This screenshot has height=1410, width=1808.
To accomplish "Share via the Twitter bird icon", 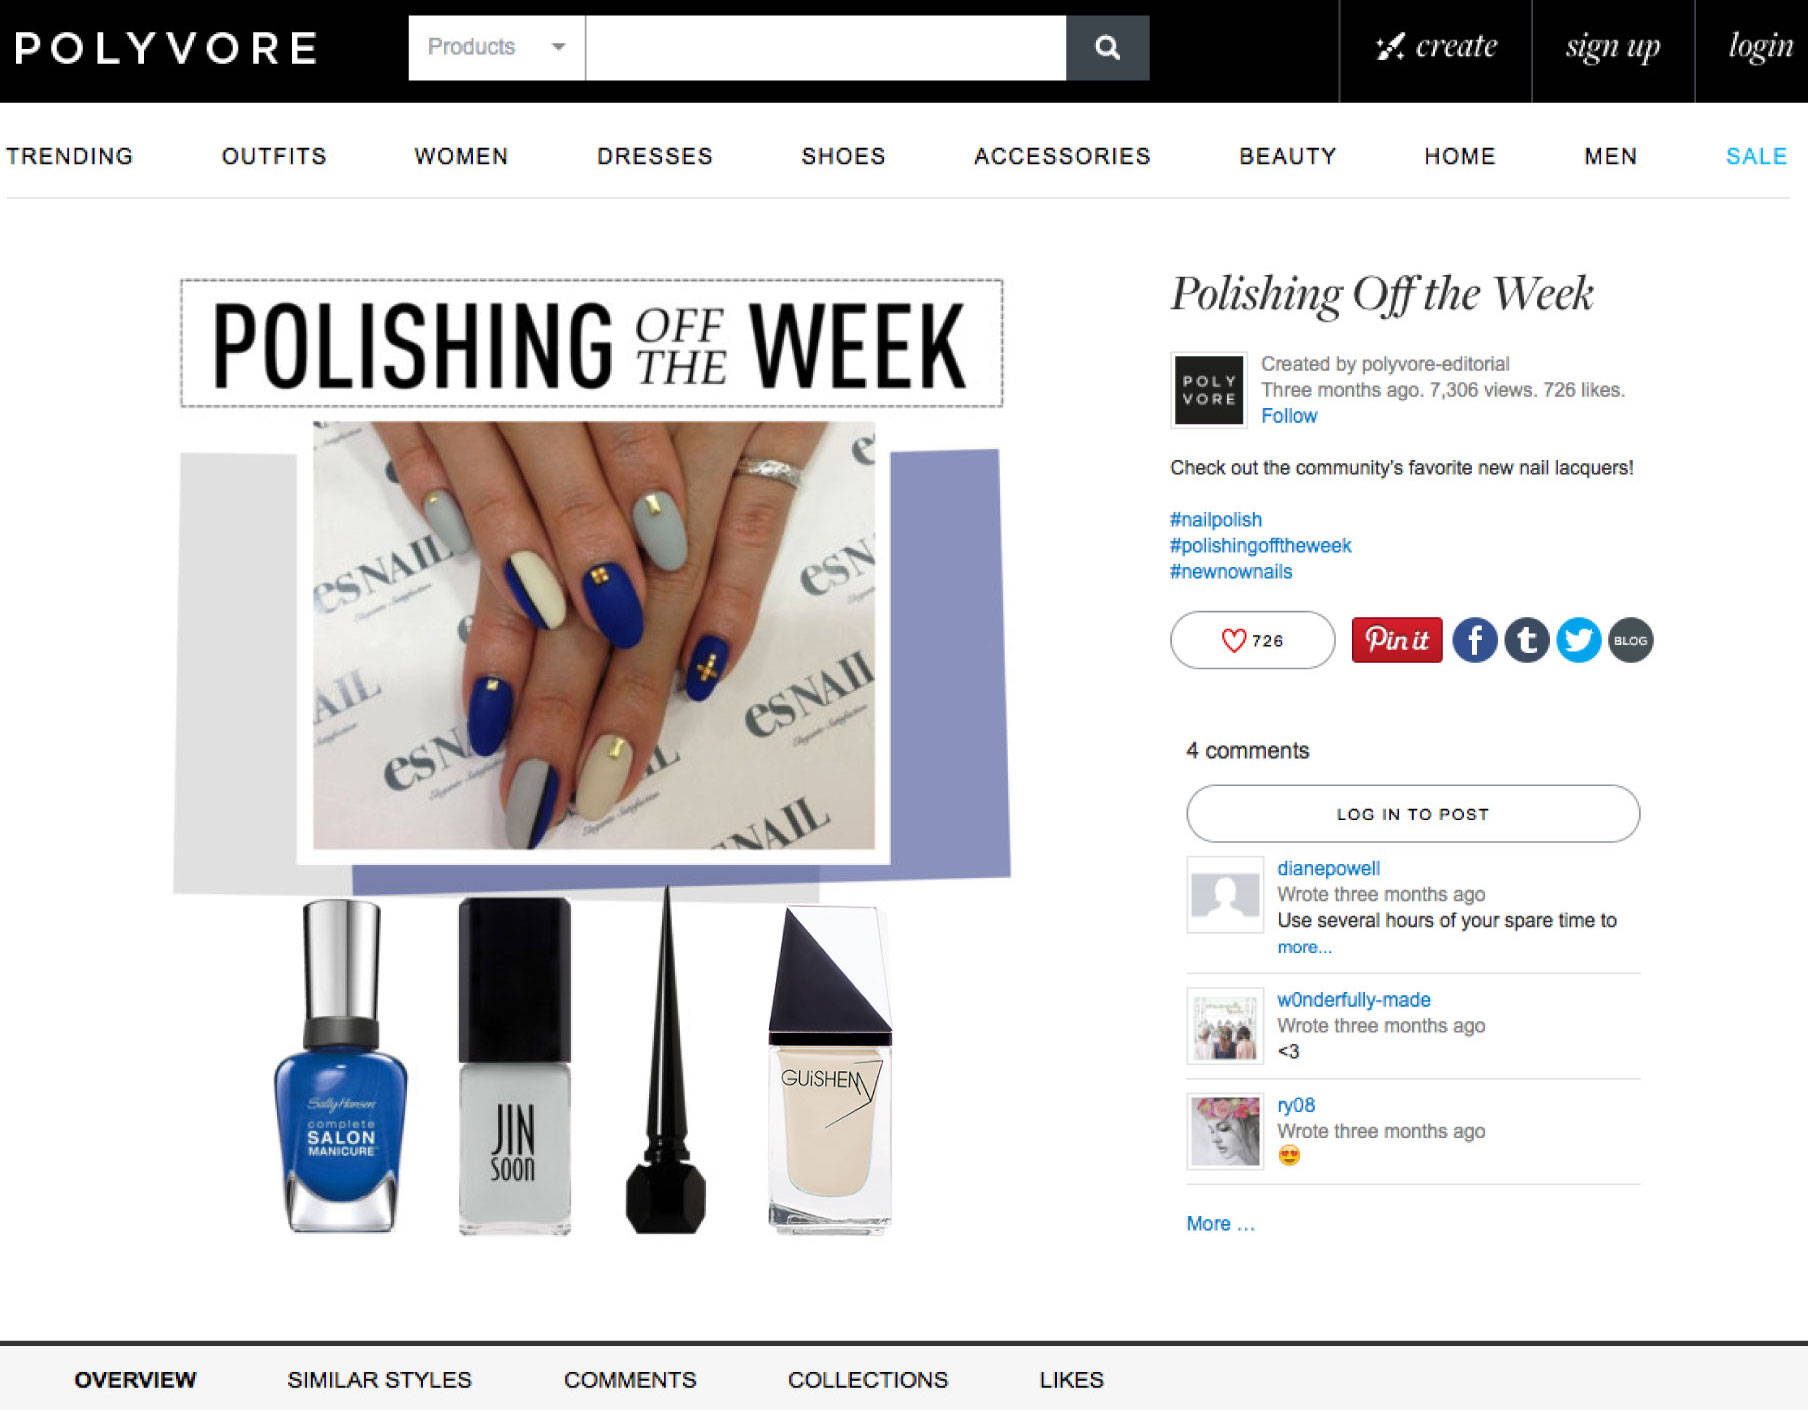I will pyautogui.click(x=1578, y=640).
